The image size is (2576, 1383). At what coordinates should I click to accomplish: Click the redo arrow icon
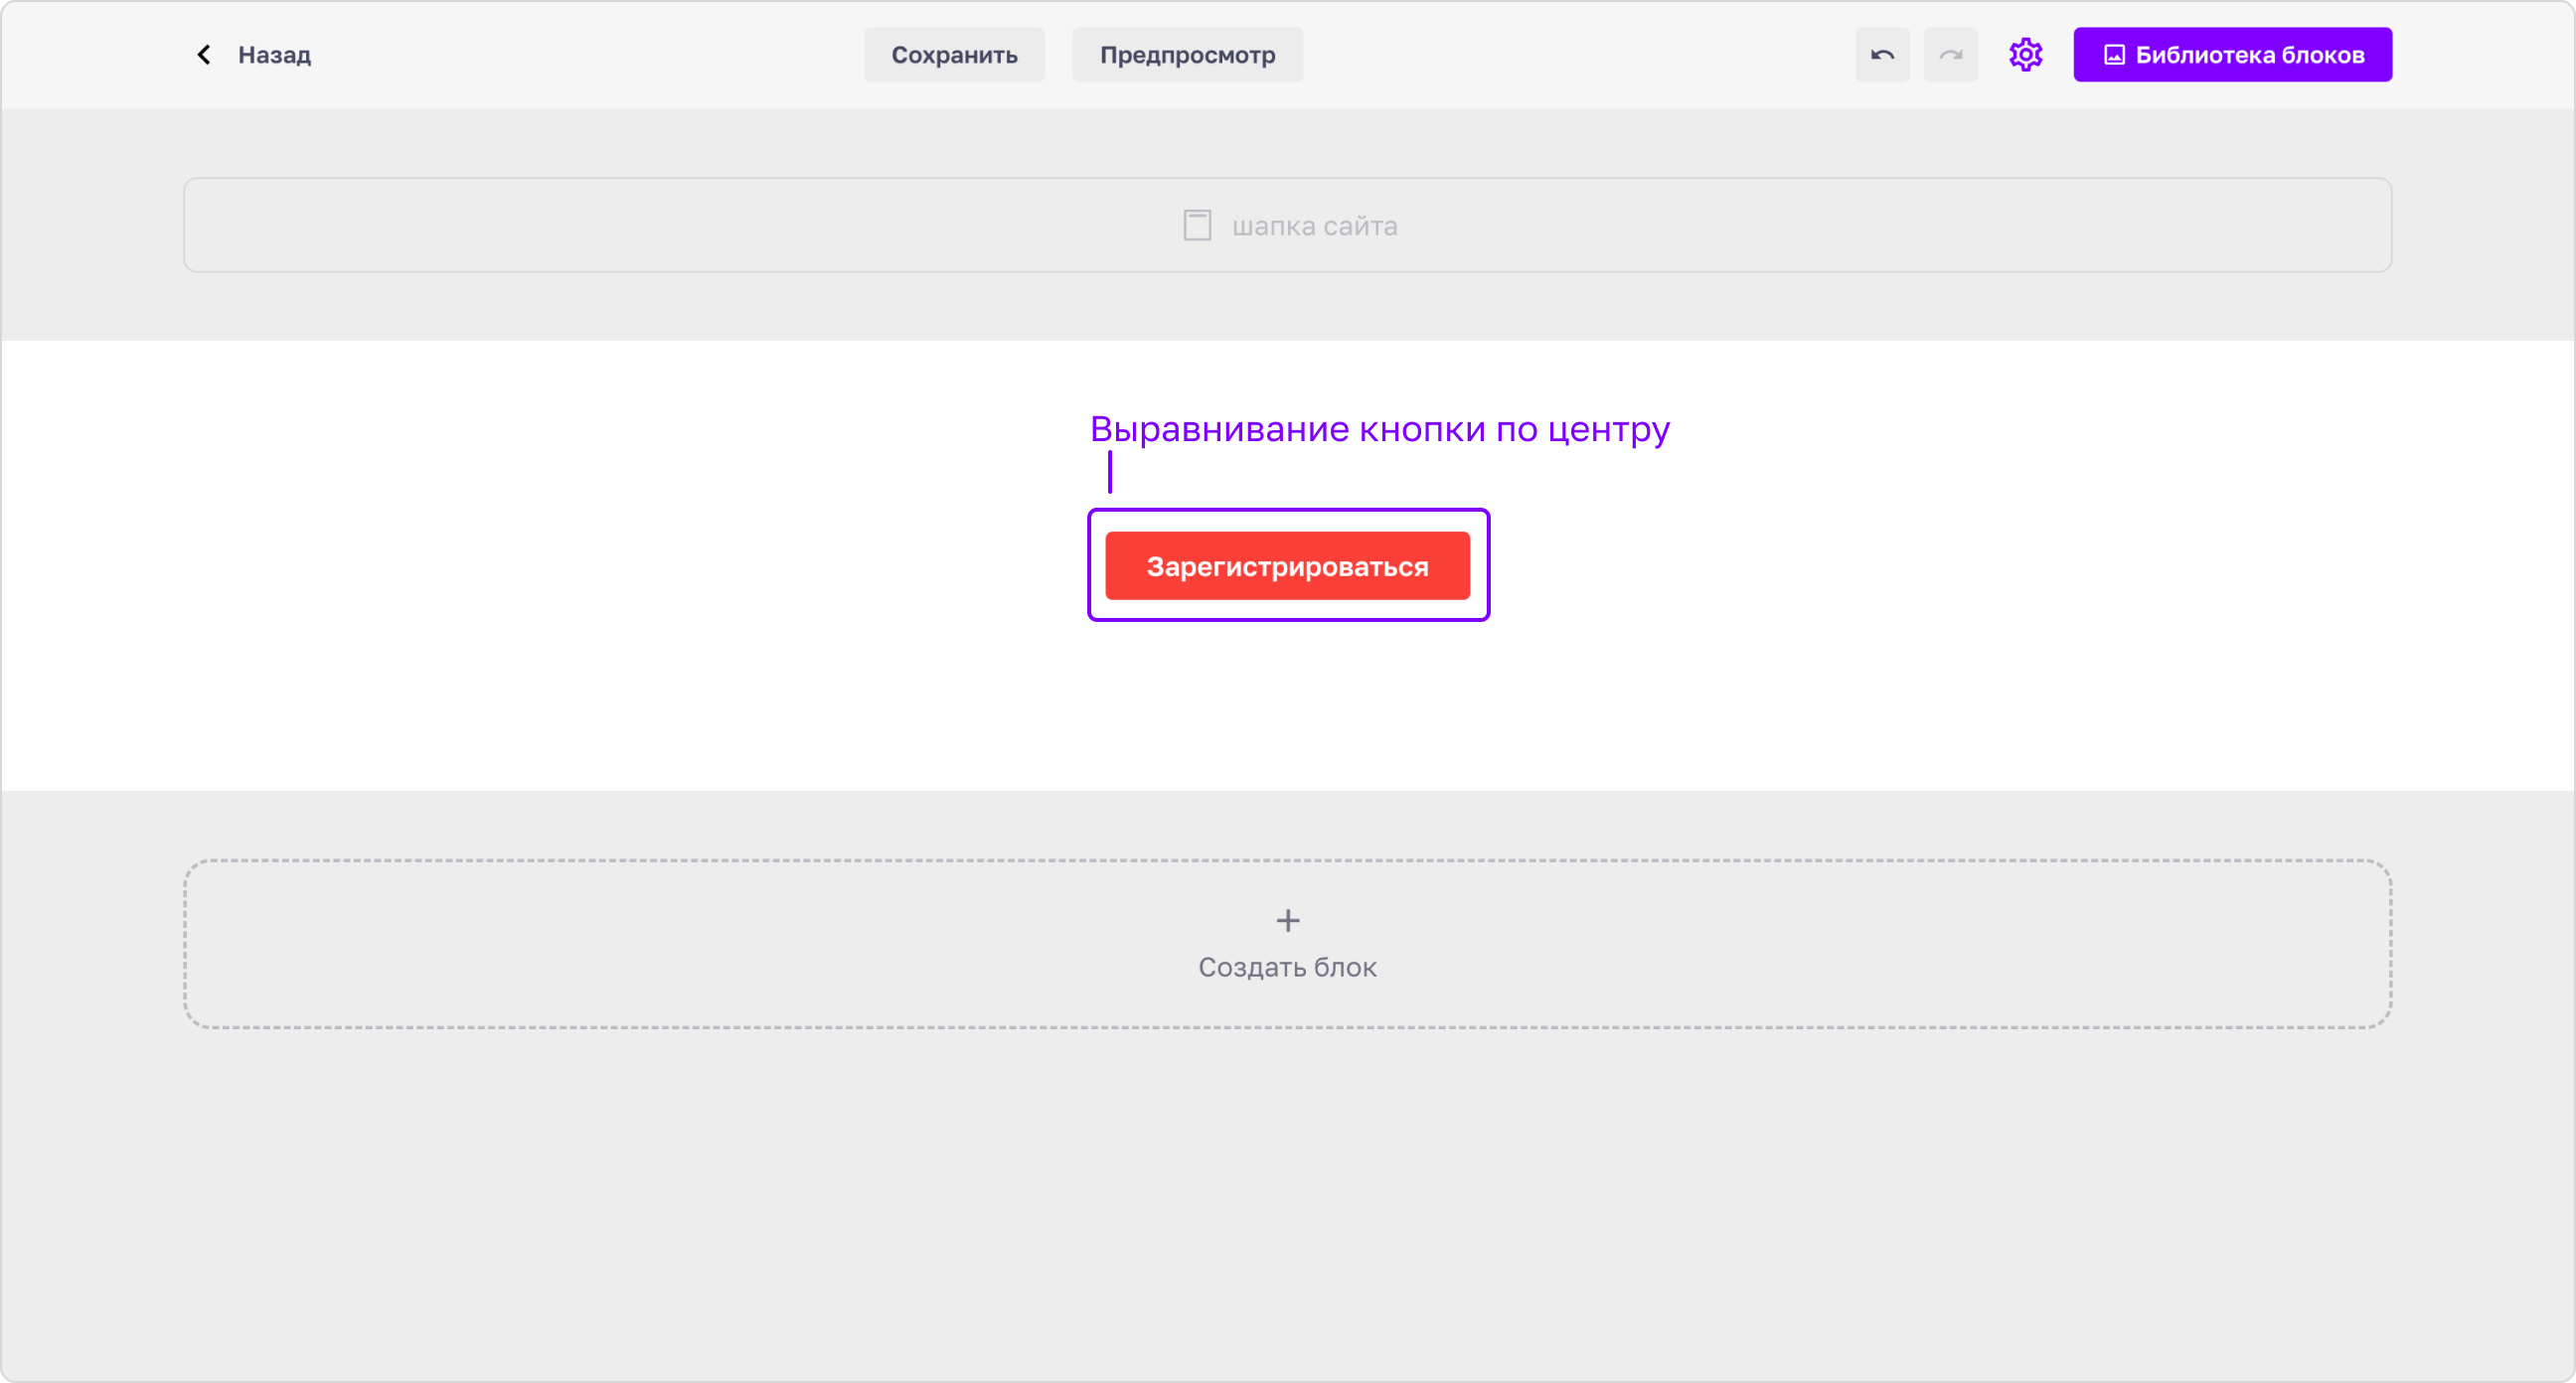tap(1950, 55)
